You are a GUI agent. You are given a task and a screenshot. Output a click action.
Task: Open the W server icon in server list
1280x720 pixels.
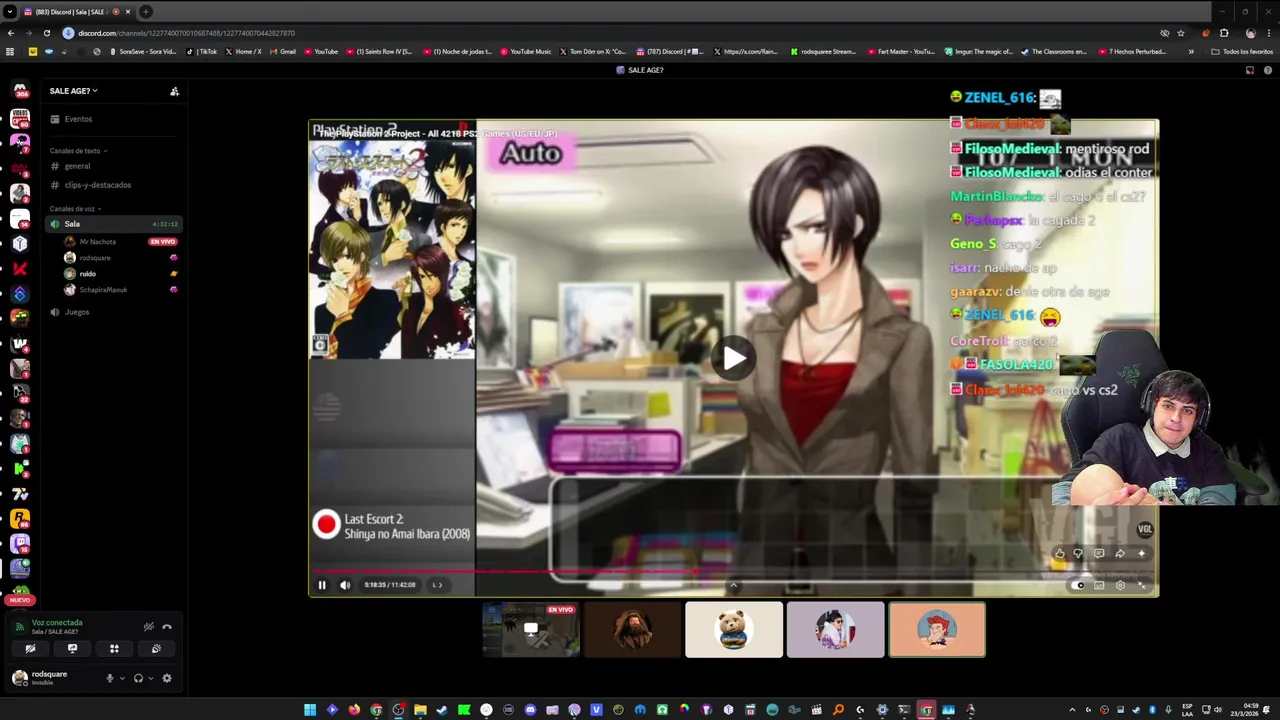coord(20,344)
